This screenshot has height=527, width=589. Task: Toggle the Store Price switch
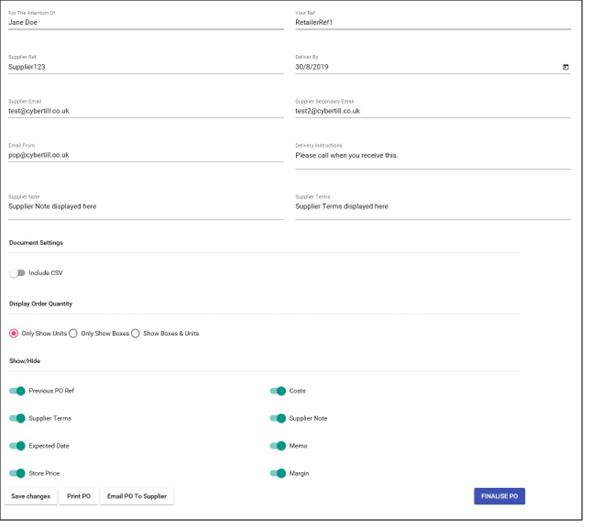pos(17,473)
